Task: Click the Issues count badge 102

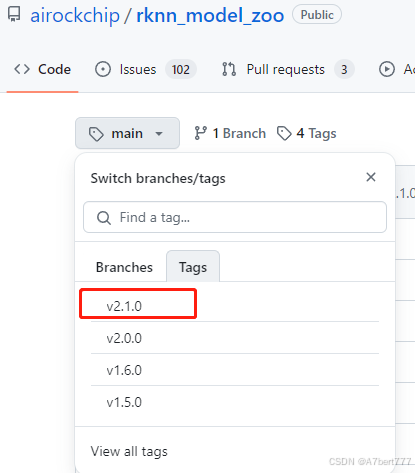Action: pyautogui.click(x=181, y=69)
